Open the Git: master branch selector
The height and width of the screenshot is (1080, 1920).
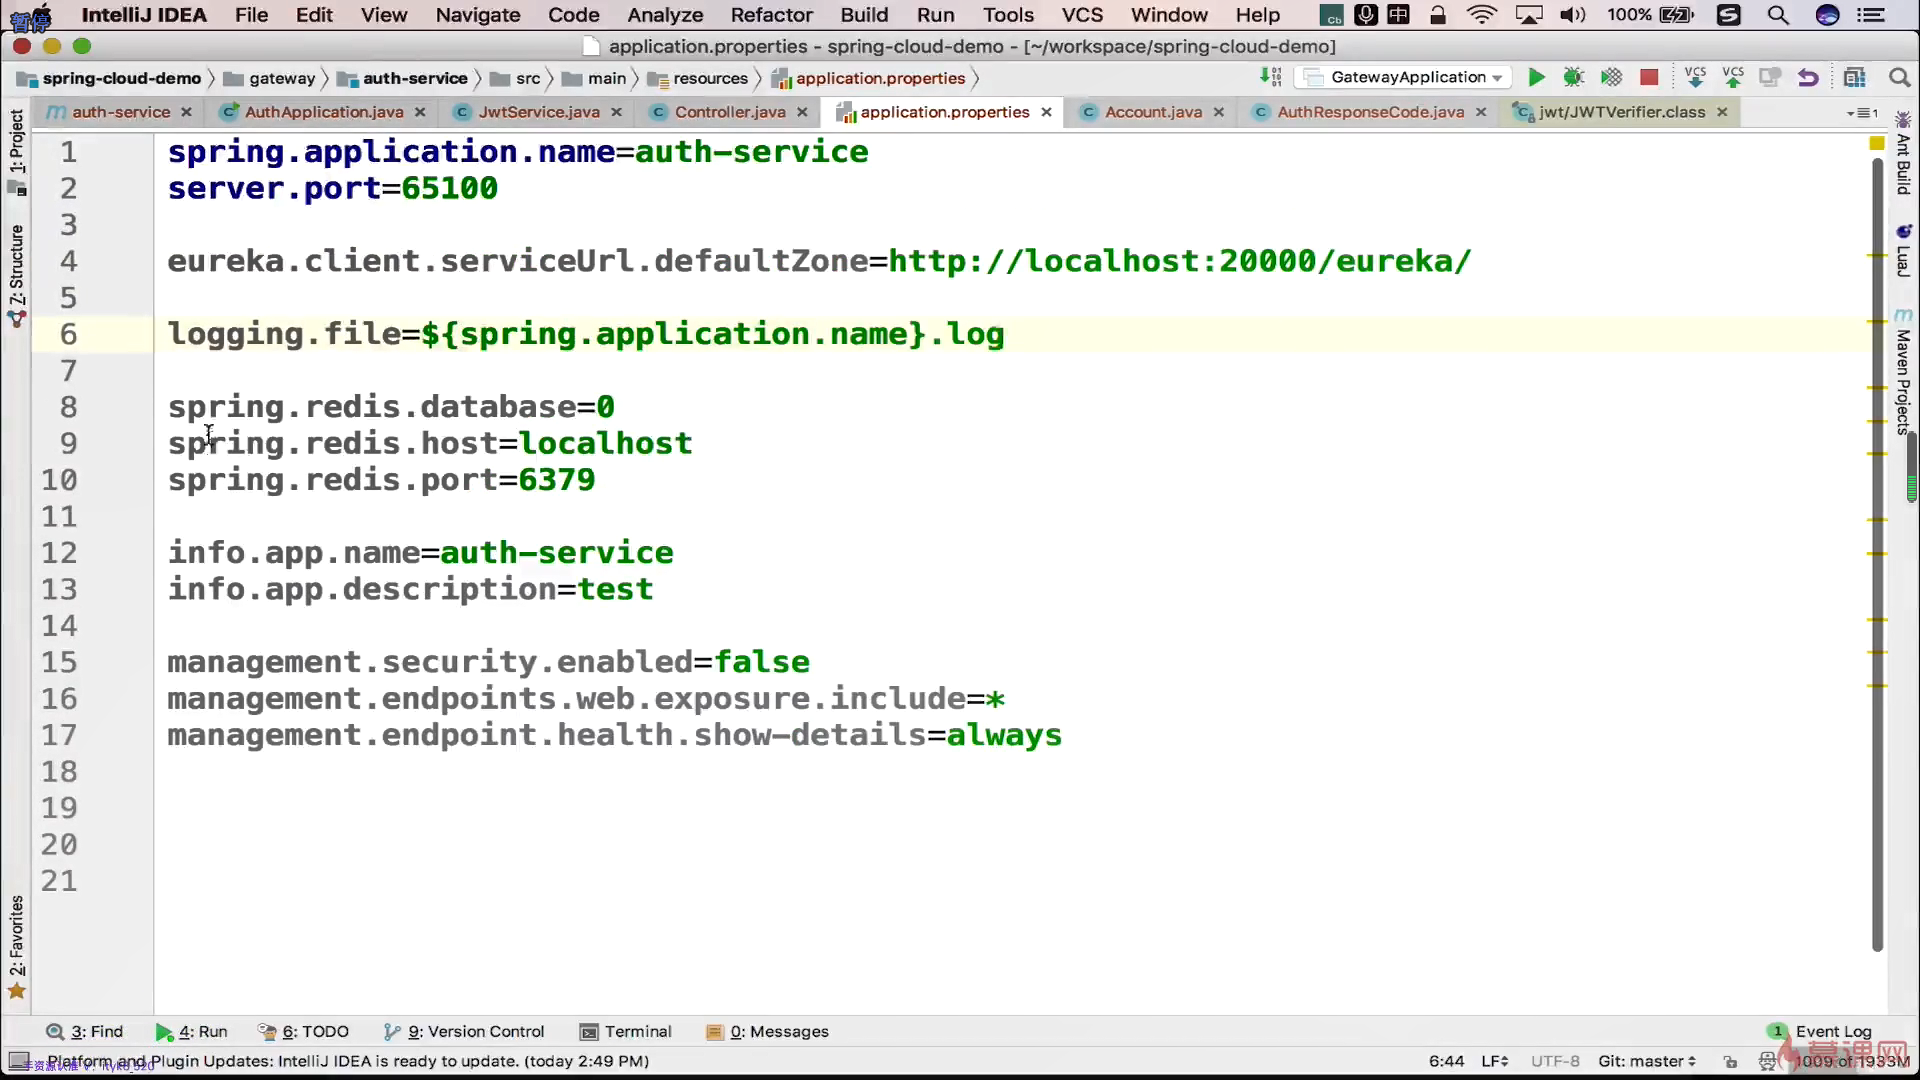pos(1646,1061)
